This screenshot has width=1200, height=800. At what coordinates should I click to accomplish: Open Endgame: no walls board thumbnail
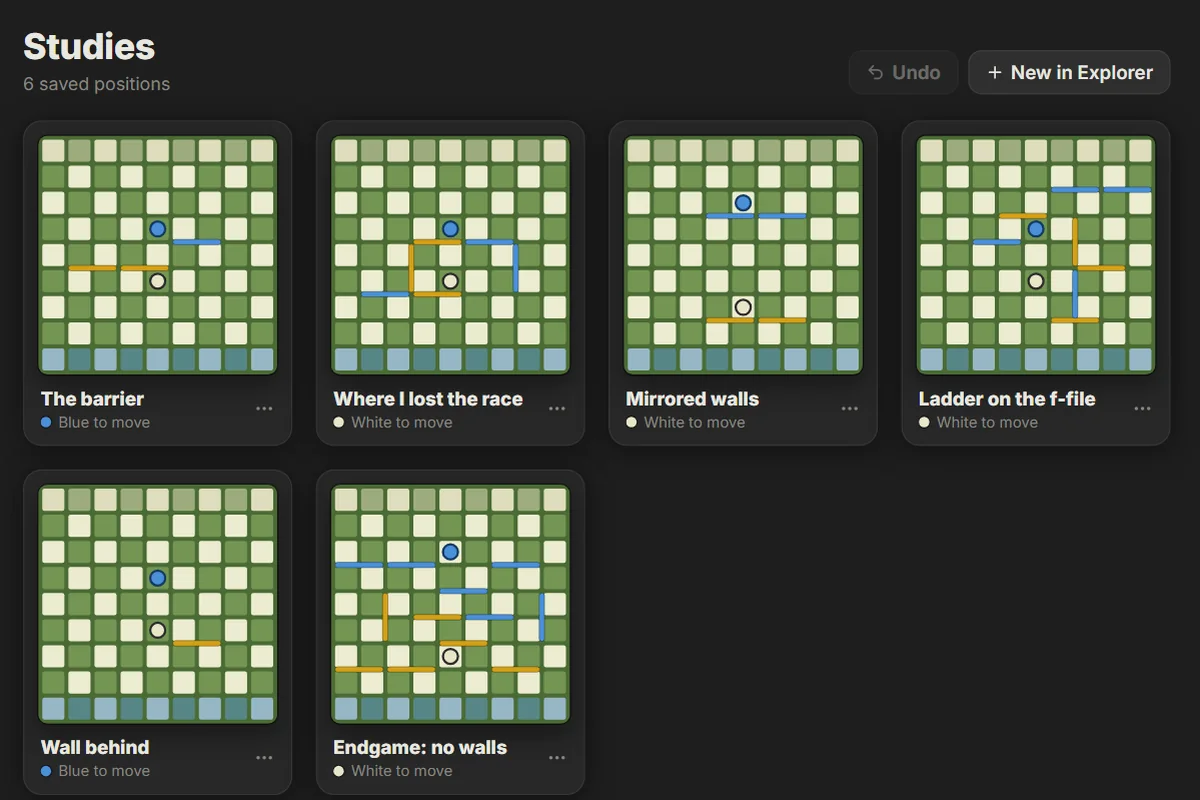(x=451, y=604)
